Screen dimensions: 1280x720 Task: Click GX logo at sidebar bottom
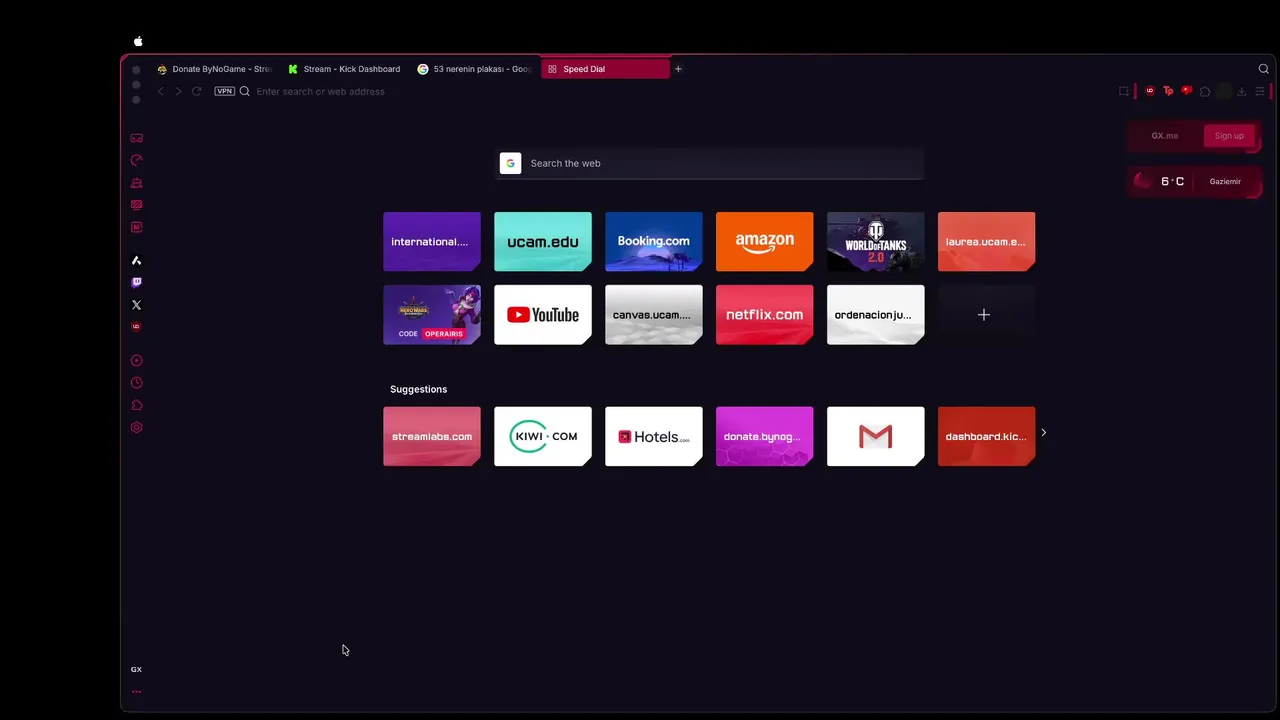[x=137, y=669]
